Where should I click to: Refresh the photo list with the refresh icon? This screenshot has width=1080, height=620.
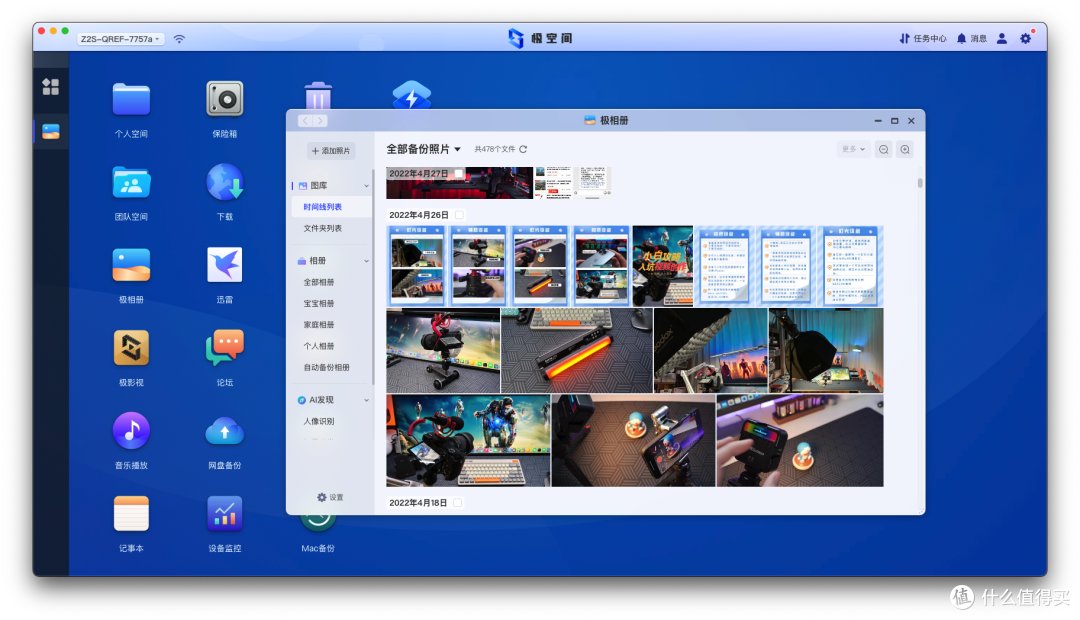click(521, 149)
